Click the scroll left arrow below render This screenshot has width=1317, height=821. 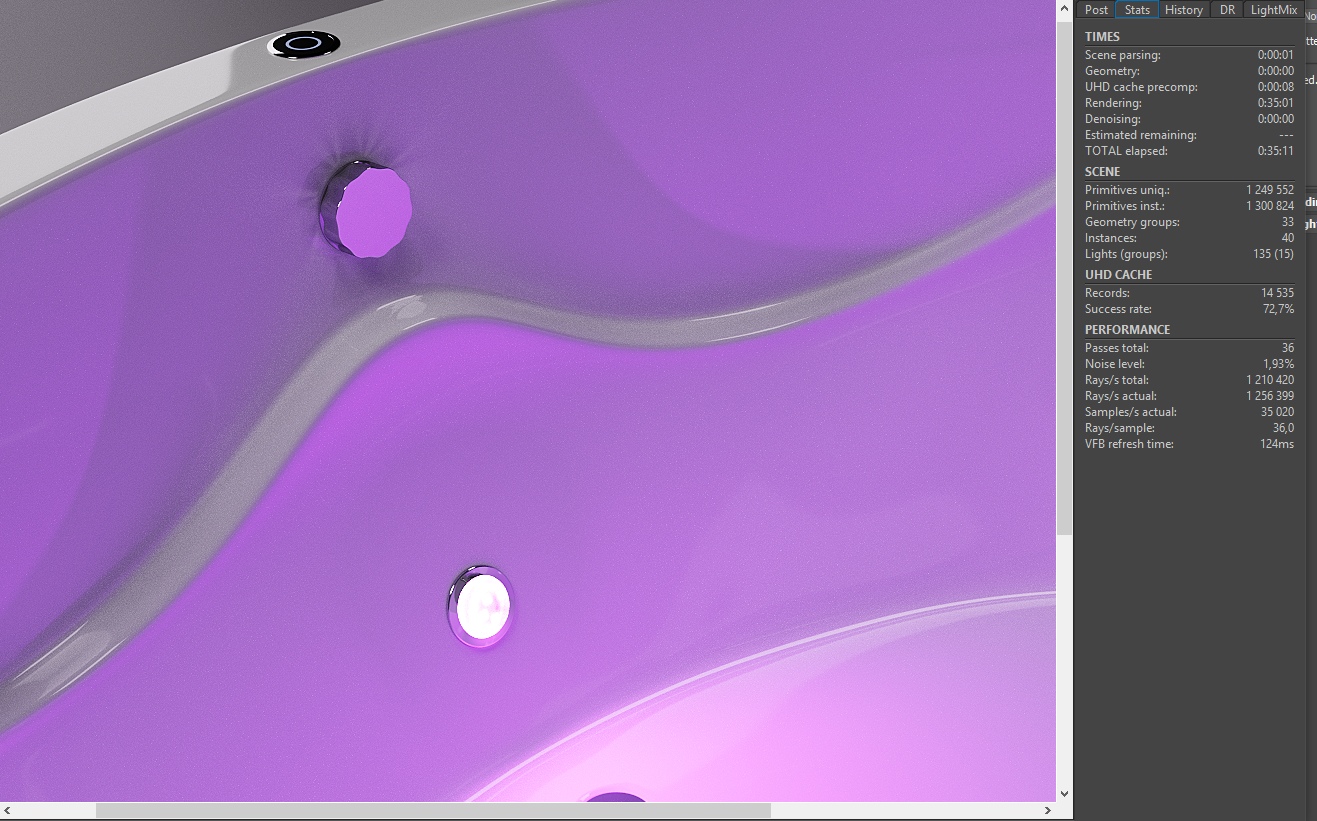point(8,810)
